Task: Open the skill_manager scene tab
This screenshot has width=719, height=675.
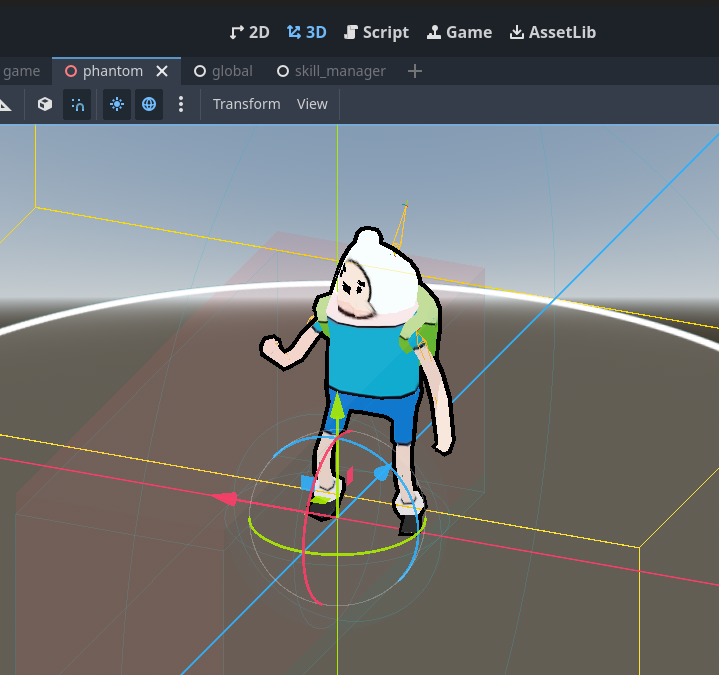Action: click(x=332, y=72)
